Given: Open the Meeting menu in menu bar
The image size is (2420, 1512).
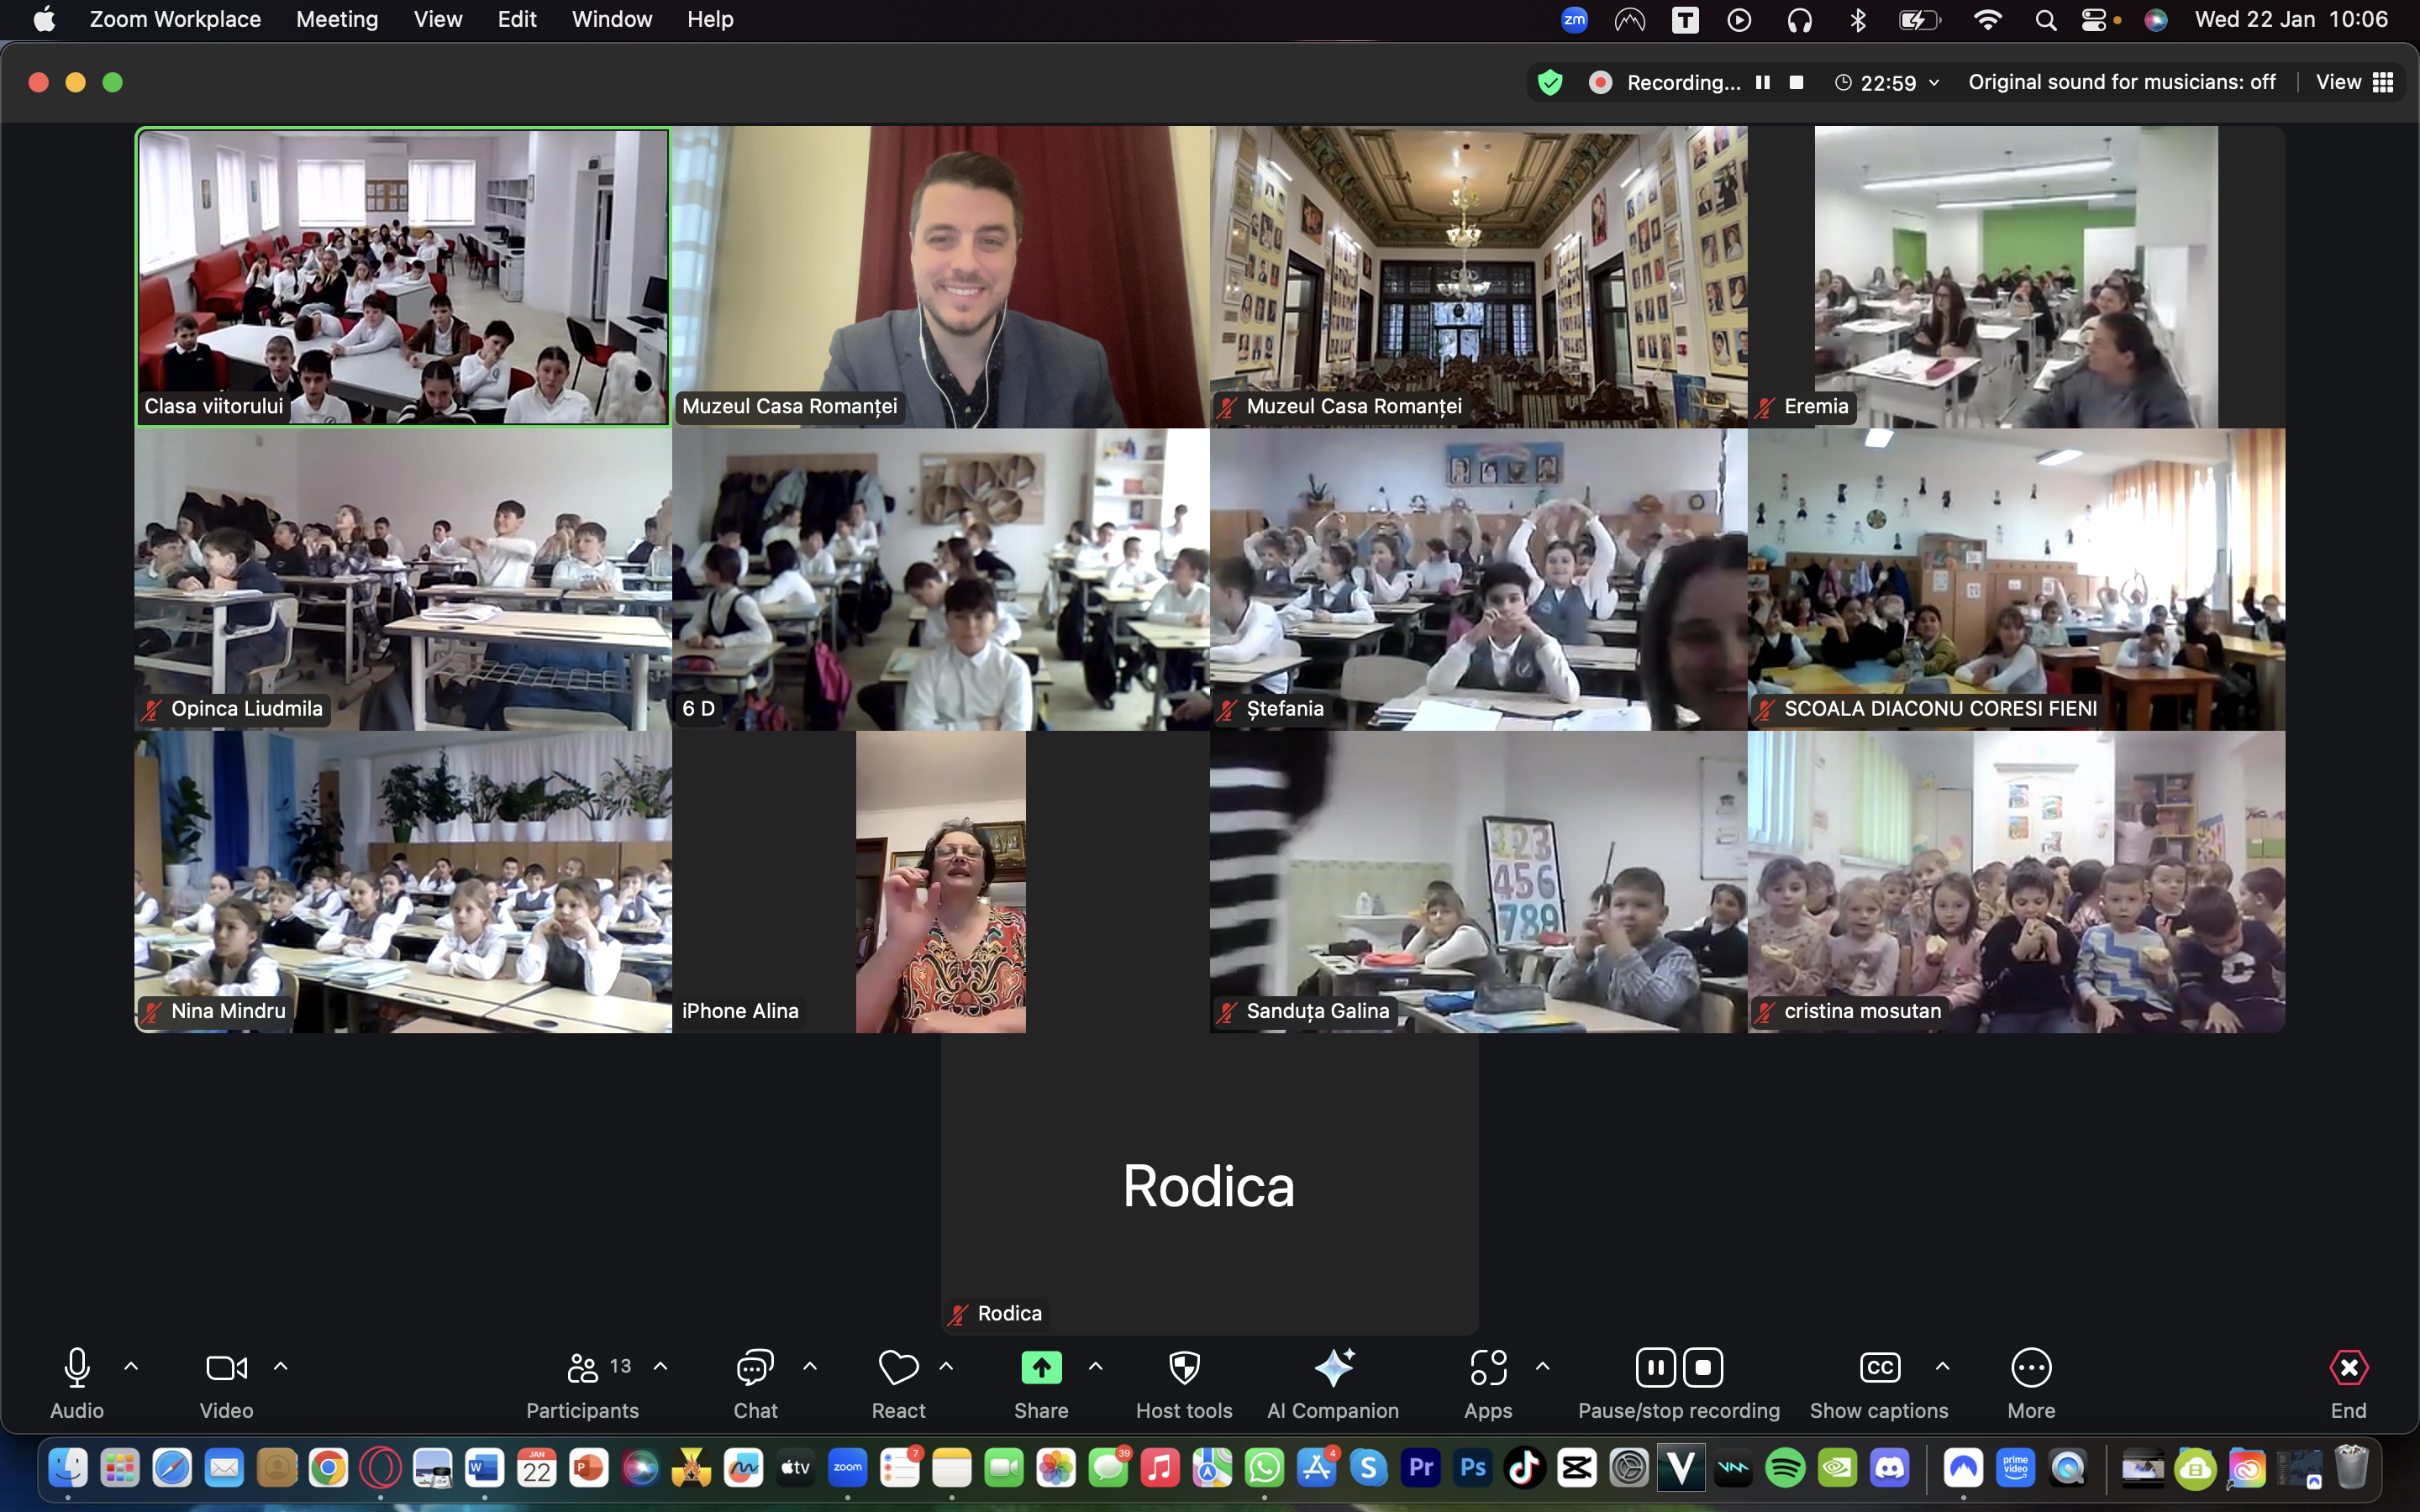Looking at the screenshot, I should [337, 19].
